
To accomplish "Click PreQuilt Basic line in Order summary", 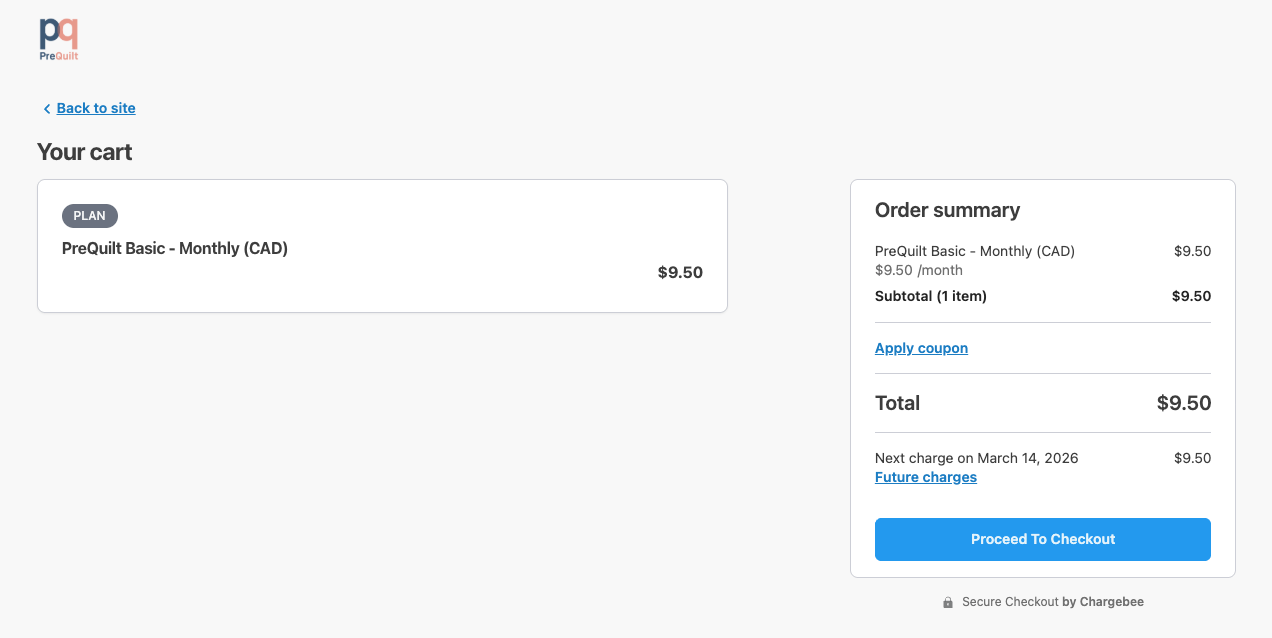I will (974, 251).
